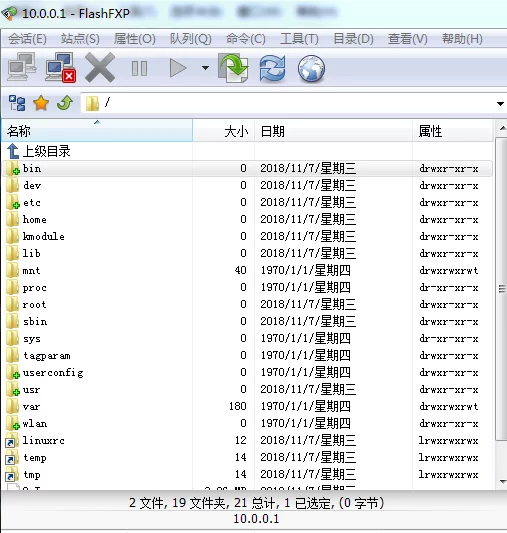The image size is (507, 533).
Task: Click the path bar folder icon
Action: 92,103
